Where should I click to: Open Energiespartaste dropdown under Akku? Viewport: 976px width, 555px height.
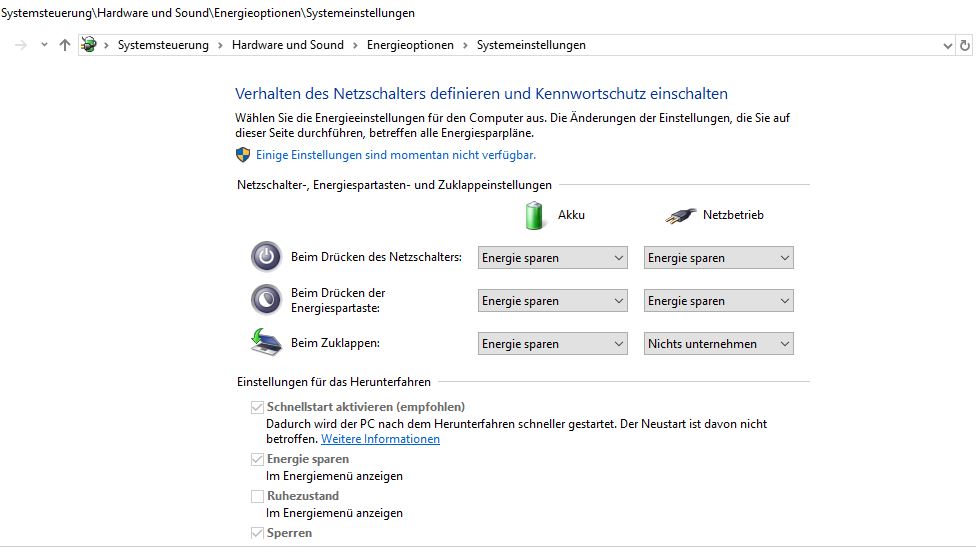553,301
